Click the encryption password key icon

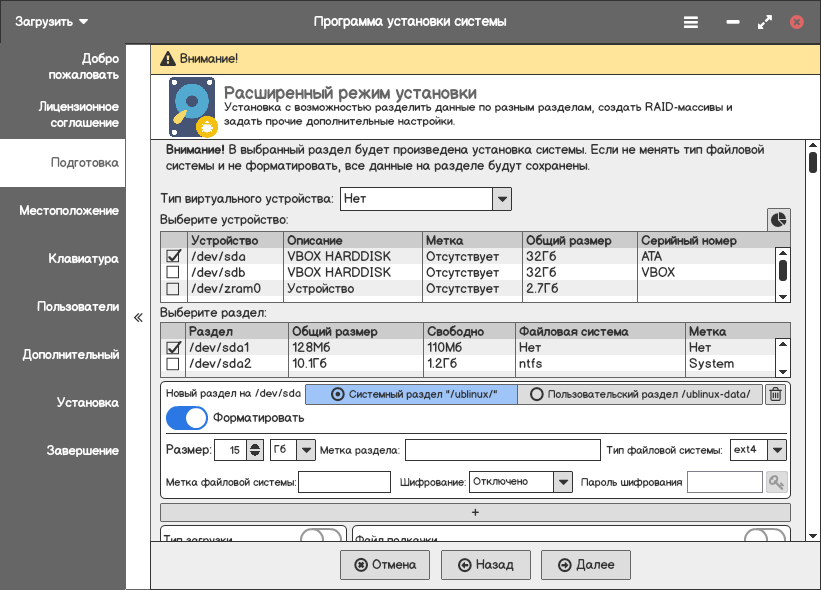coord(776,482)
